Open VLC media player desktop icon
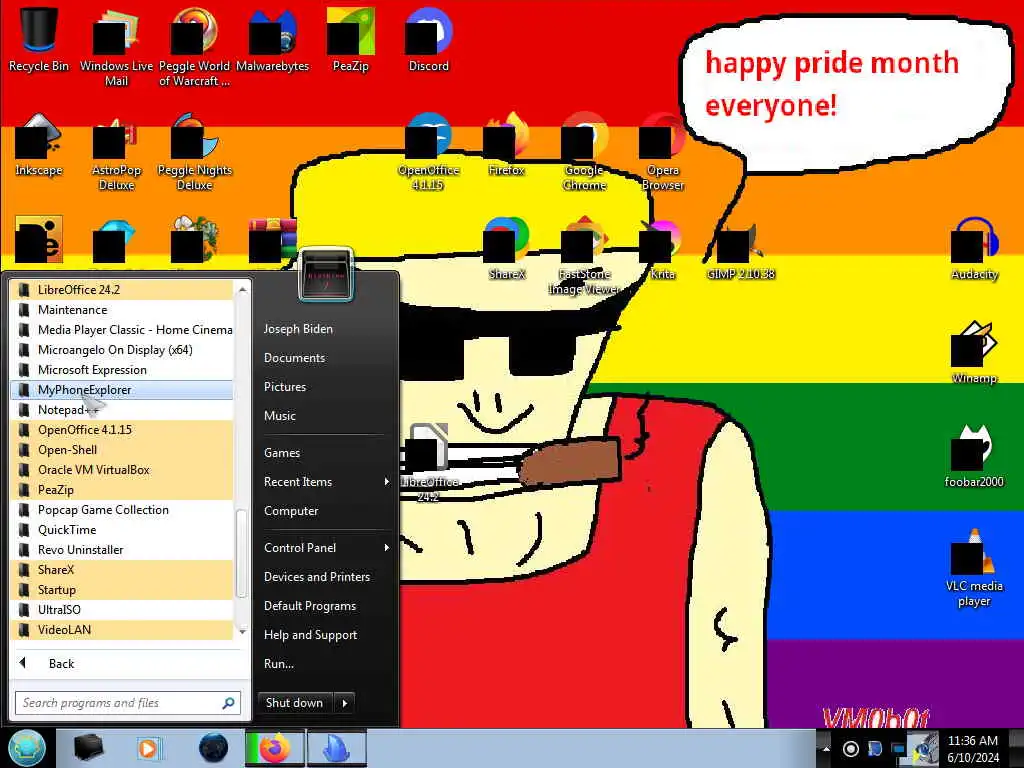This screenshot has height=768, width=1024. 974,567
